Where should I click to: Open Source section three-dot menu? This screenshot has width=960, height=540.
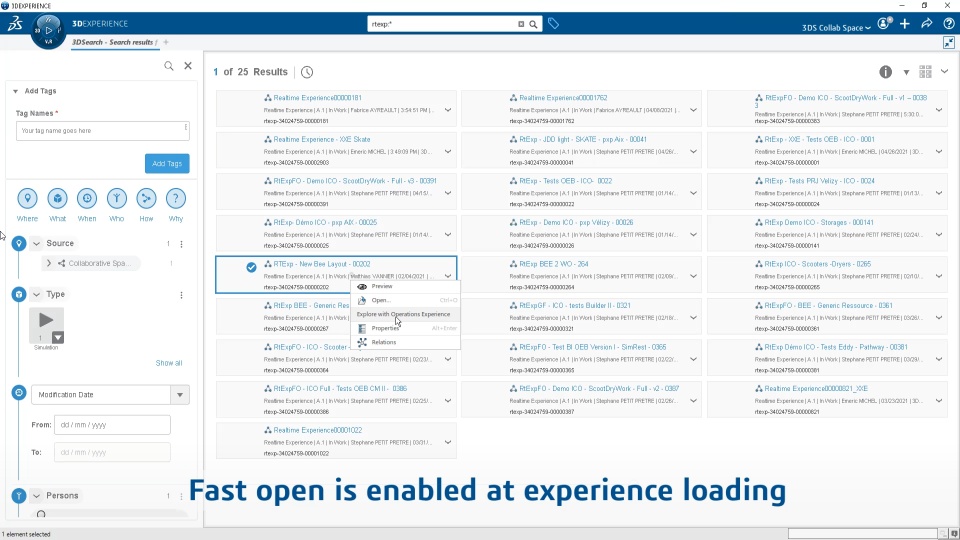pos(181,244)
